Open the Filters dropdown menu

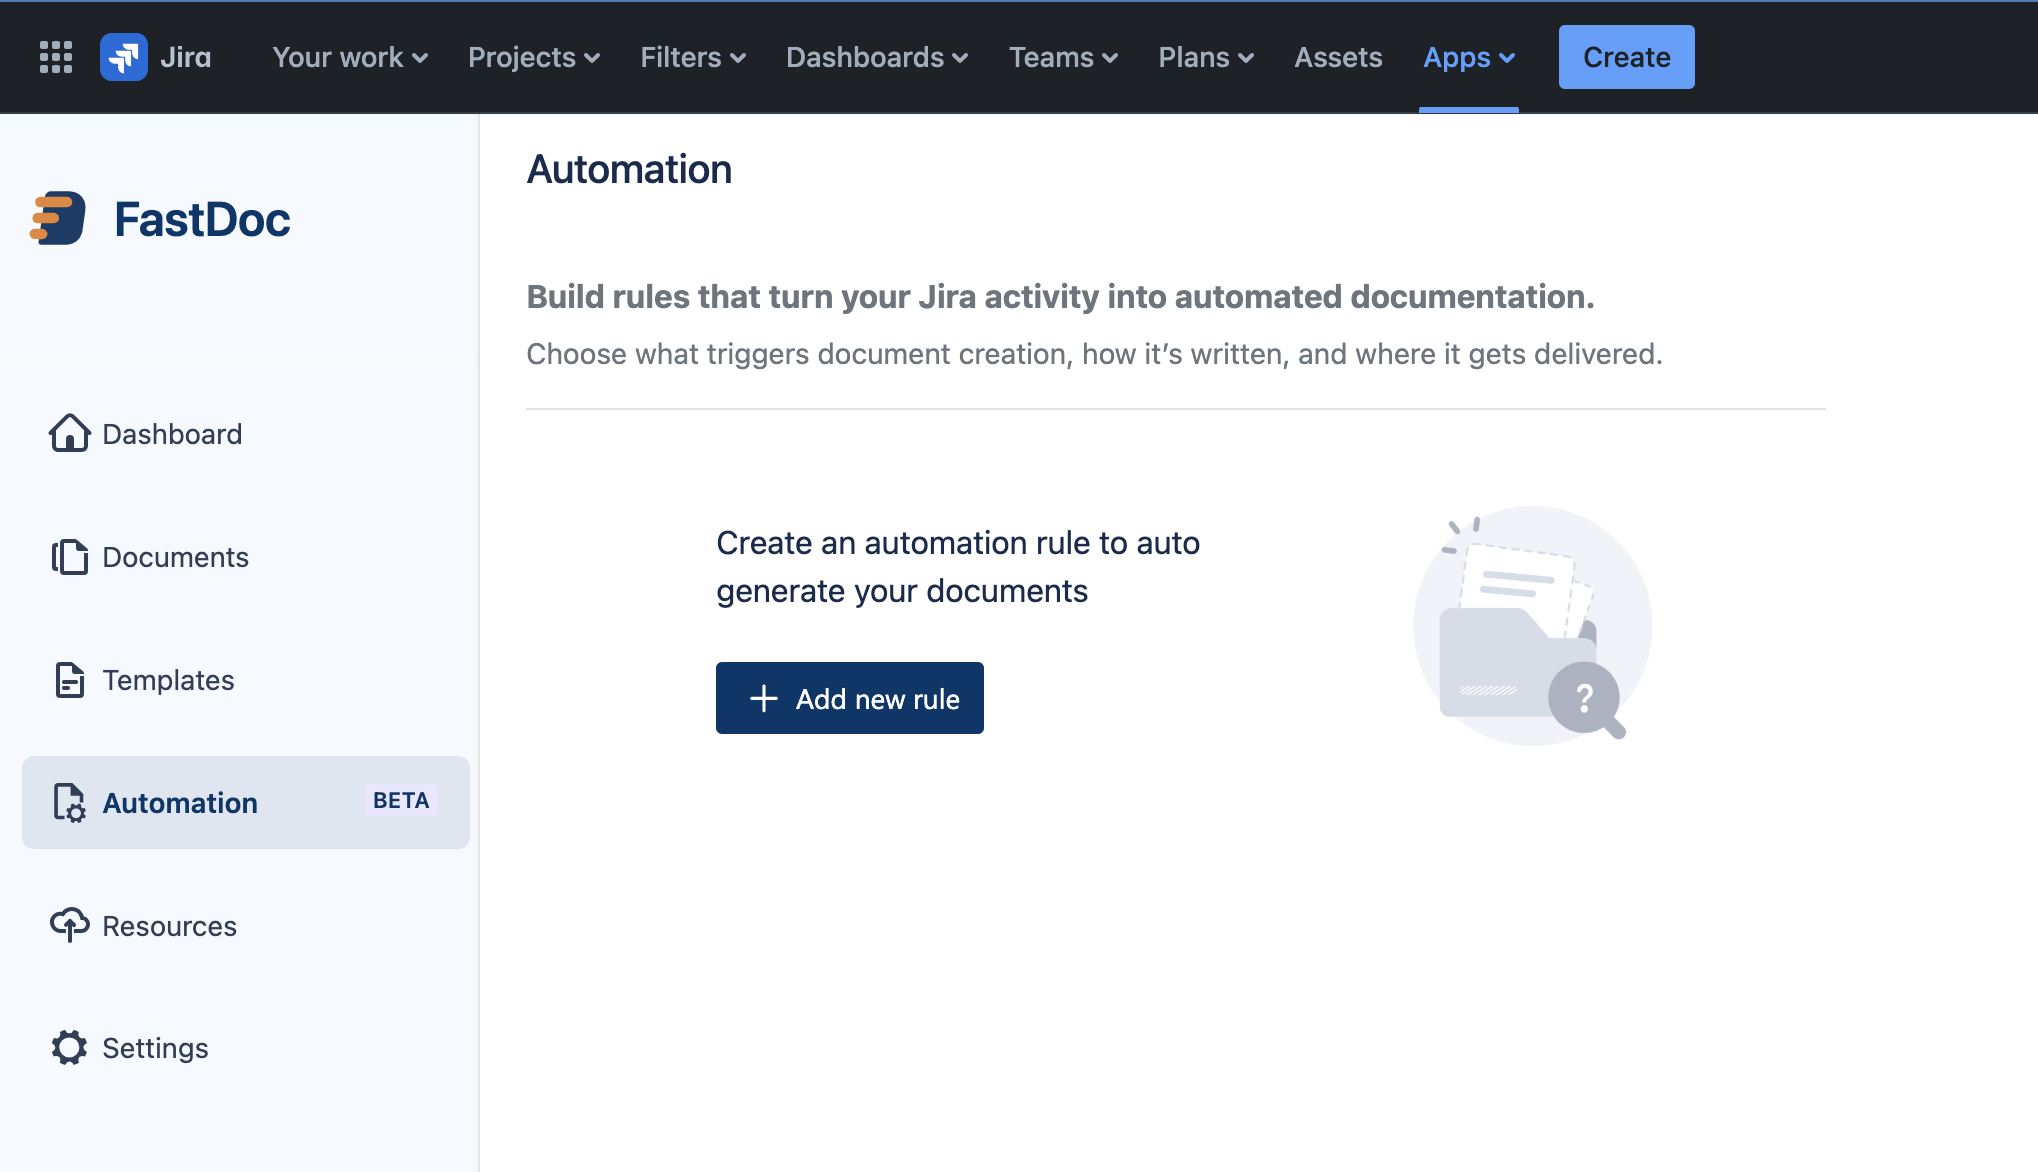pyautogui.click(x=693, y=57)
